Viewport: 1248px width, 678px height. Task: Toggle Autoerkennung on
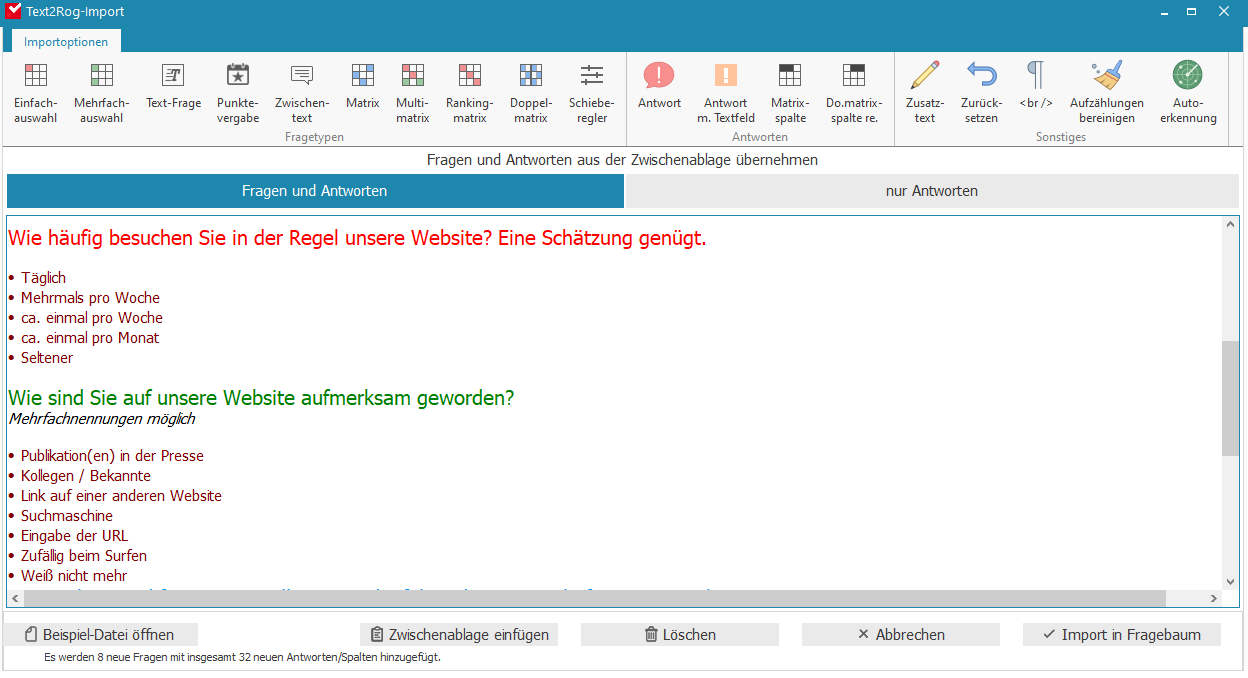click(x=1186, y=90)
